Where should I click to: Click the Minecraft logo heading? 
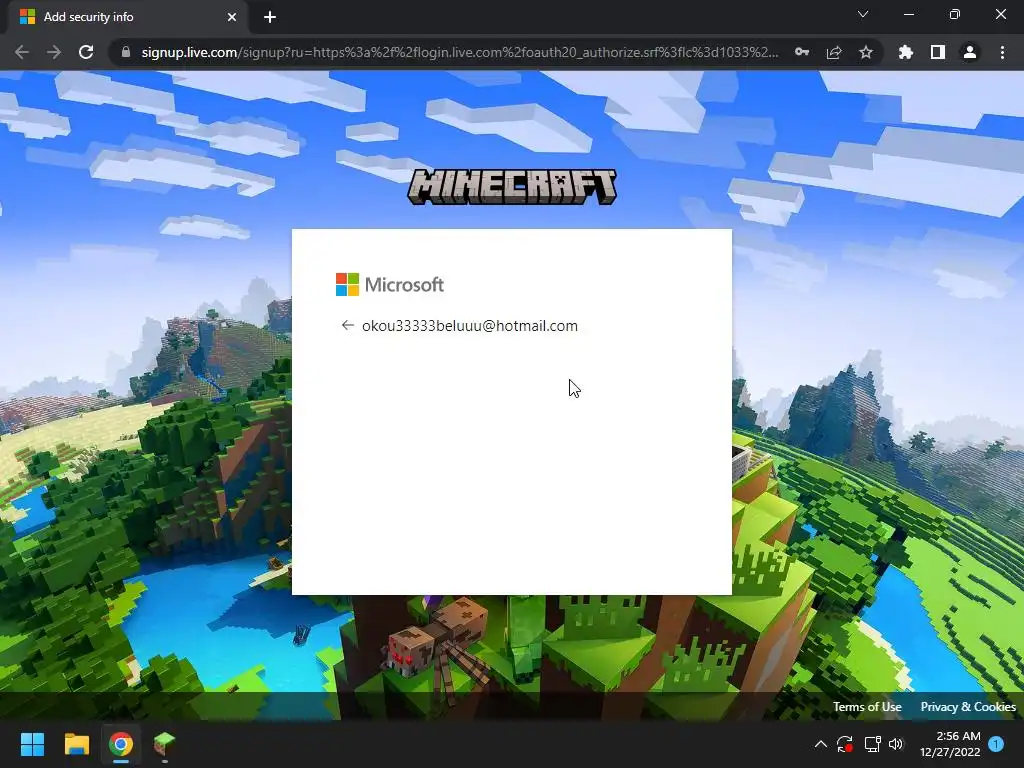pos(512,187)
